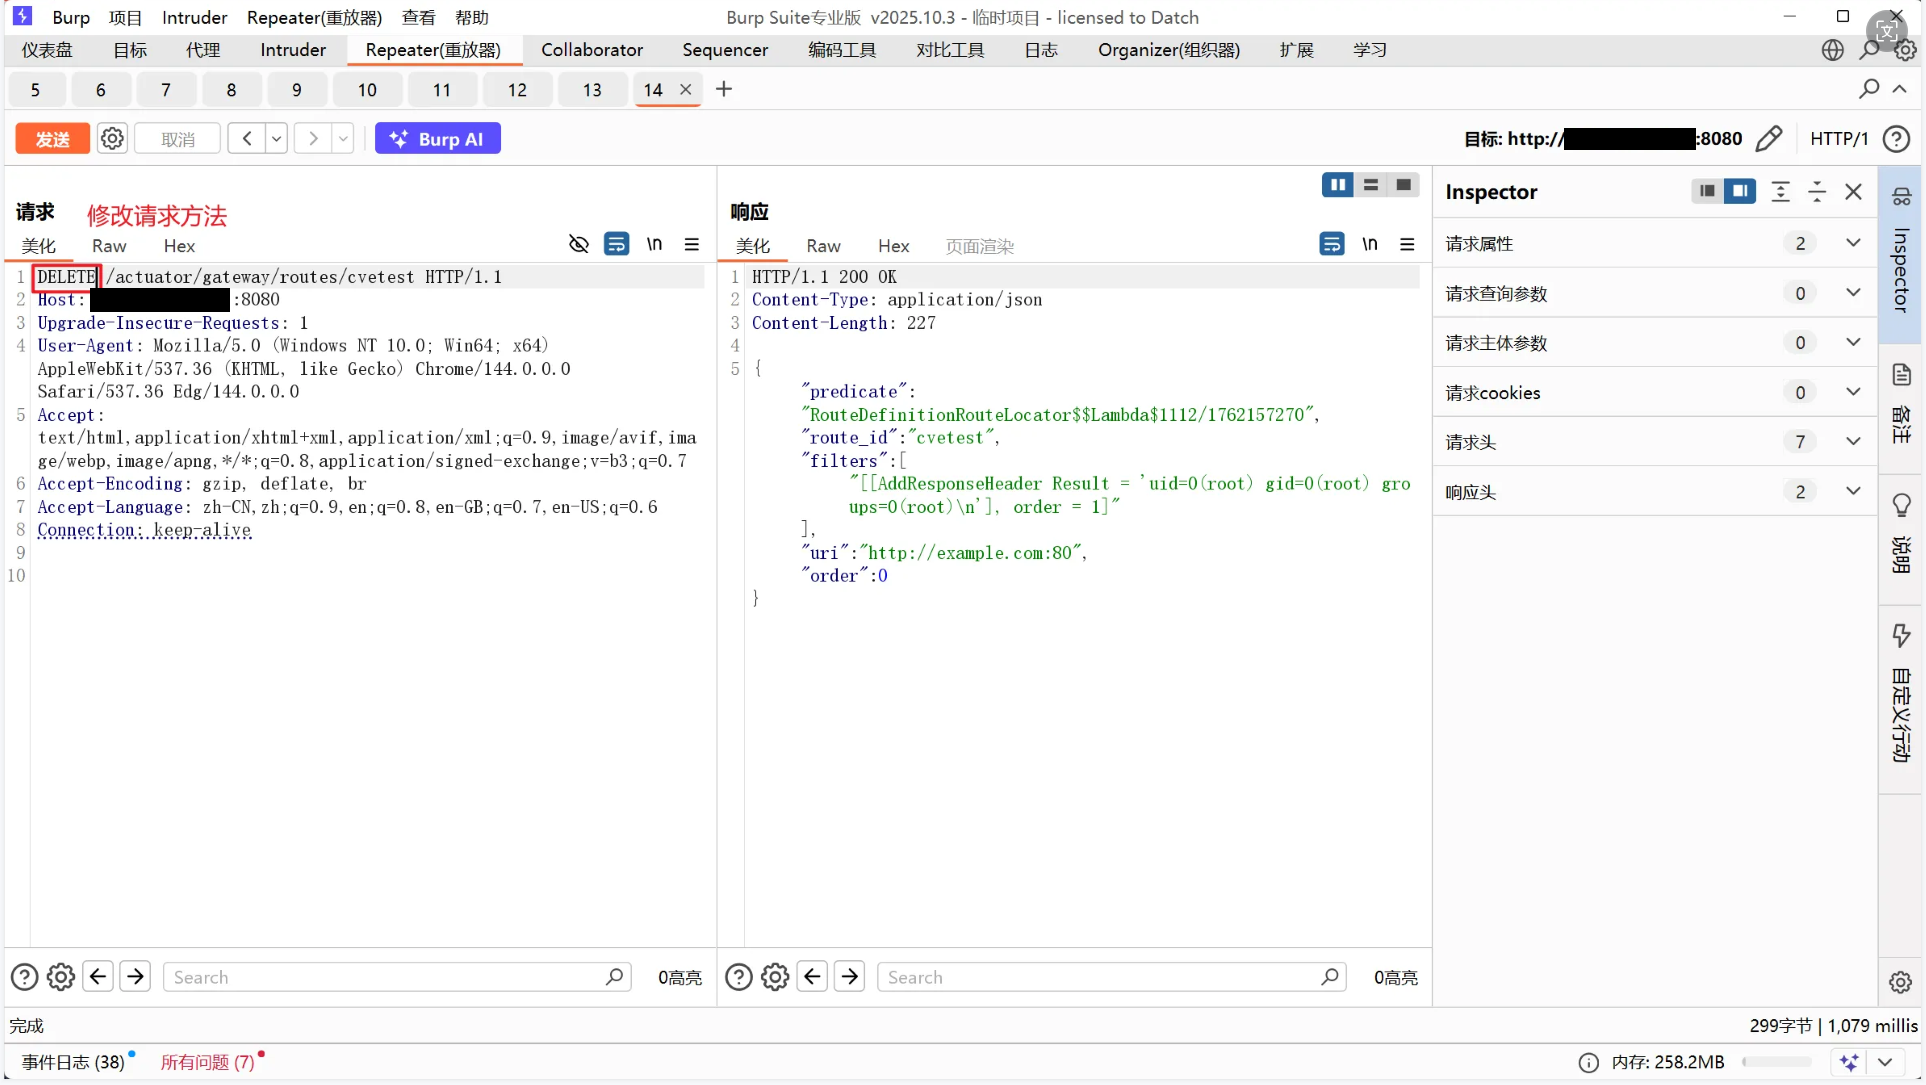Click the Cancel (取消) button

pos(178,139)
